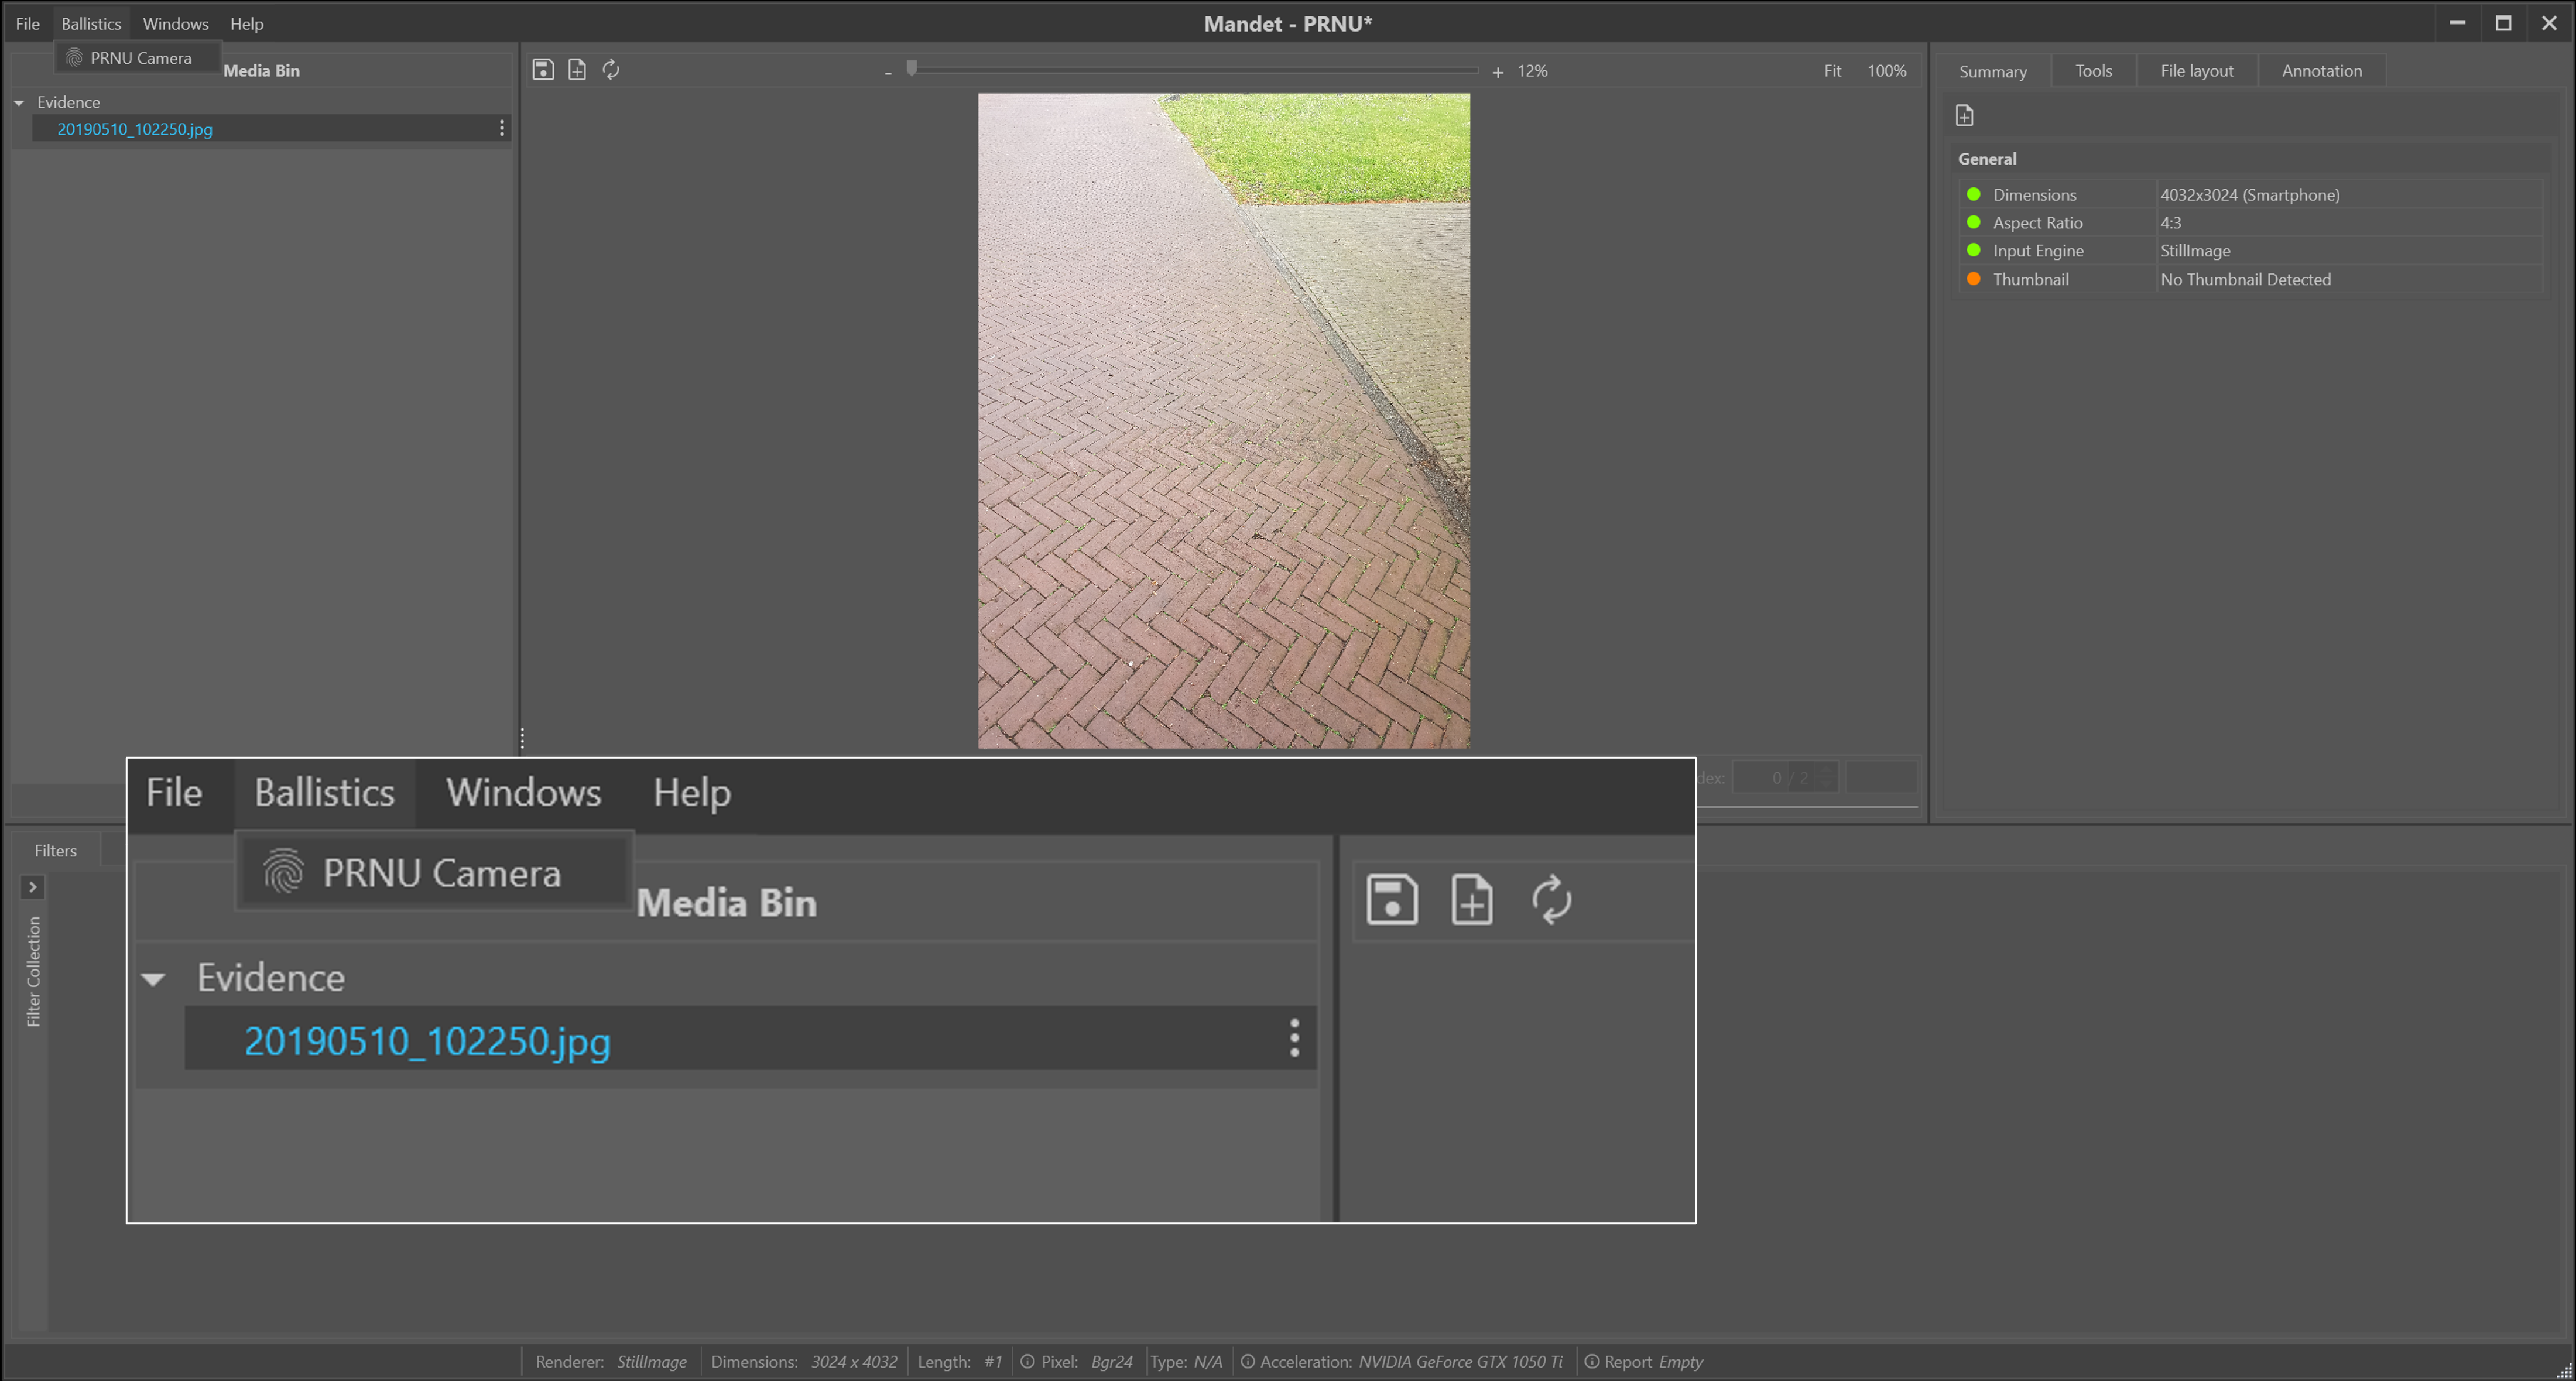Click Report Empty in the status bar
Image resolution: width=2576 pixels, height=1381 pixels.
[x=1653, y=1362]
